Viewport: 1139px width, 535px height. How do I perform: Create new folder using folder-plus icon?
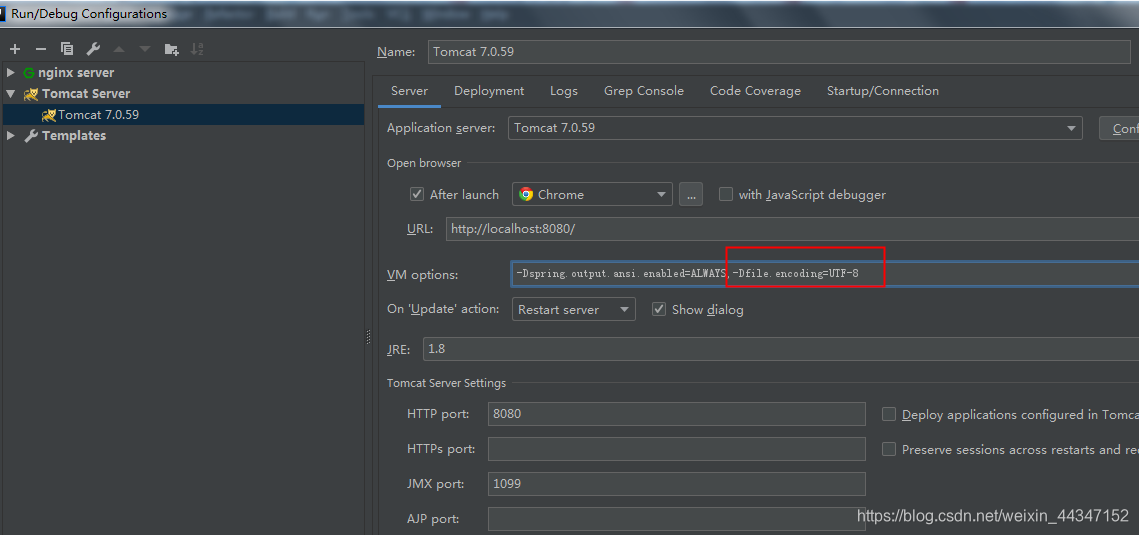171,49
